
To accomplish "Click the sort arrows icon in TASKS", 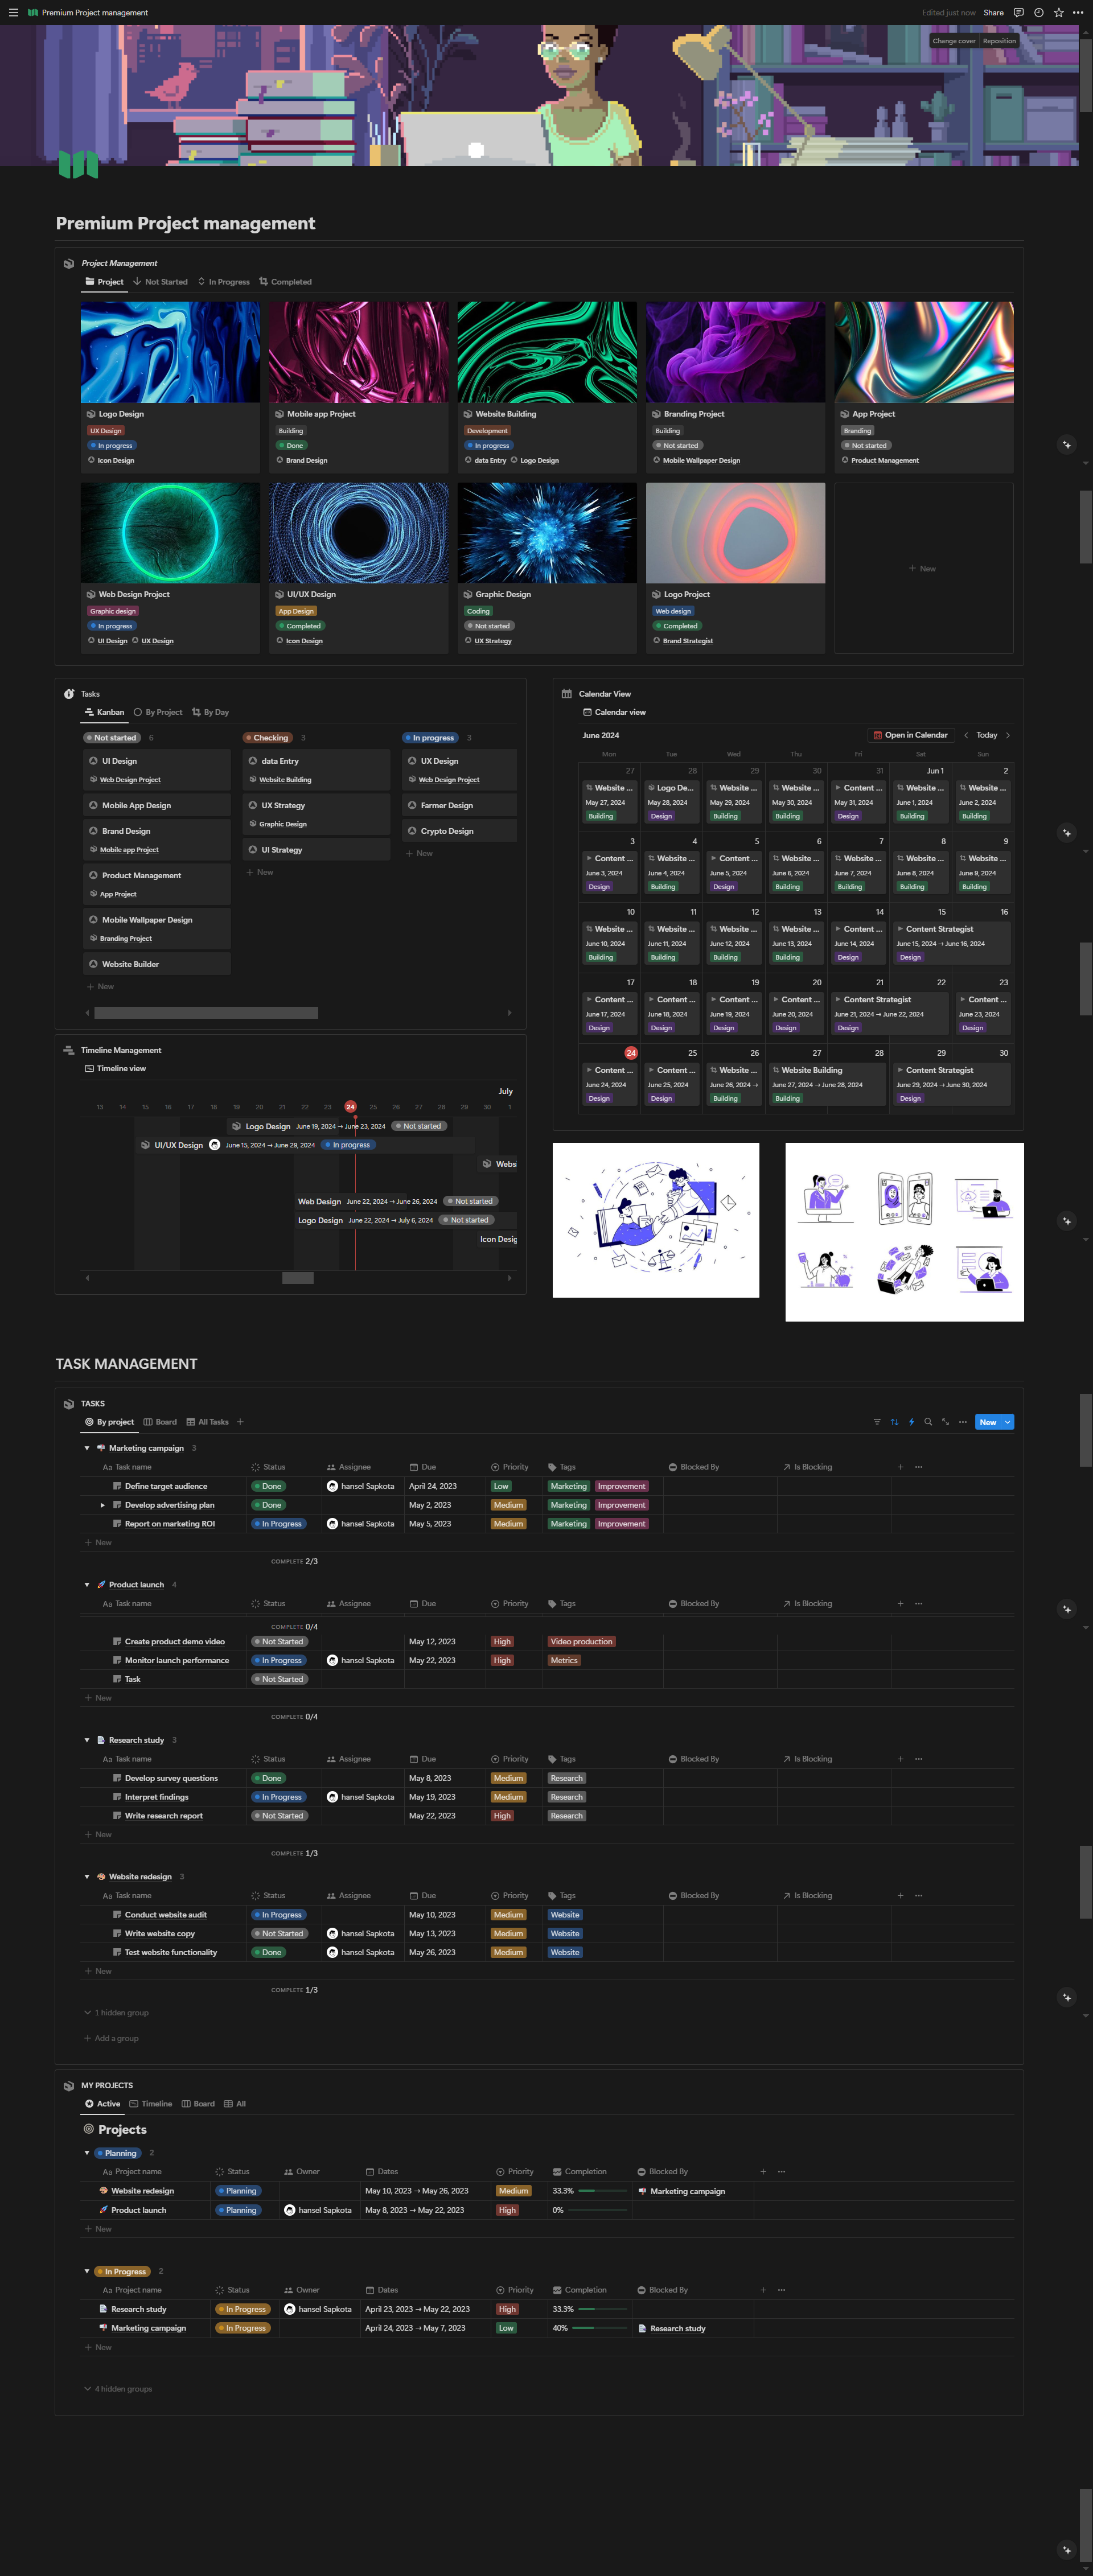I will (894, 1422).
